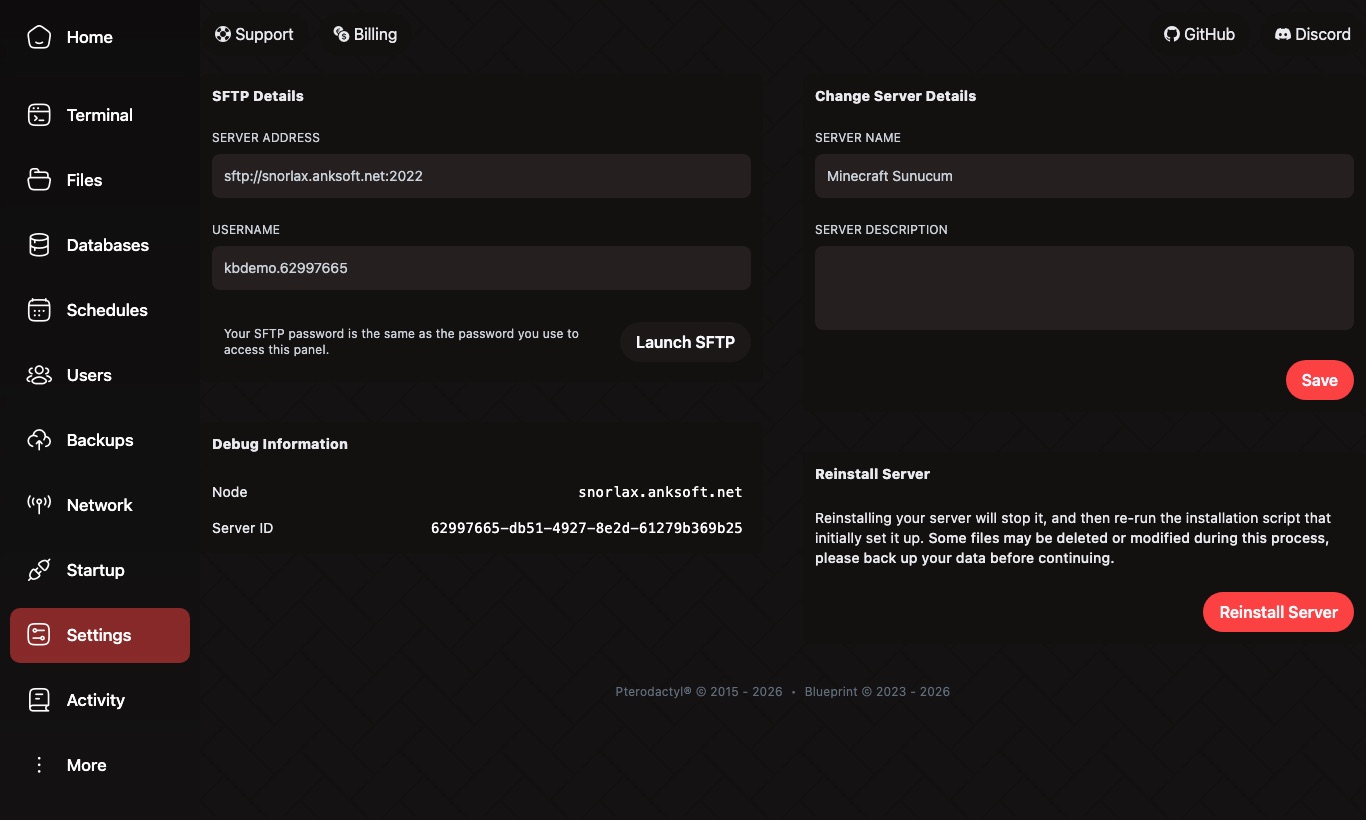Go to the Home label in the sidebar
The image size is (1366, 820).
coord(90,37)
